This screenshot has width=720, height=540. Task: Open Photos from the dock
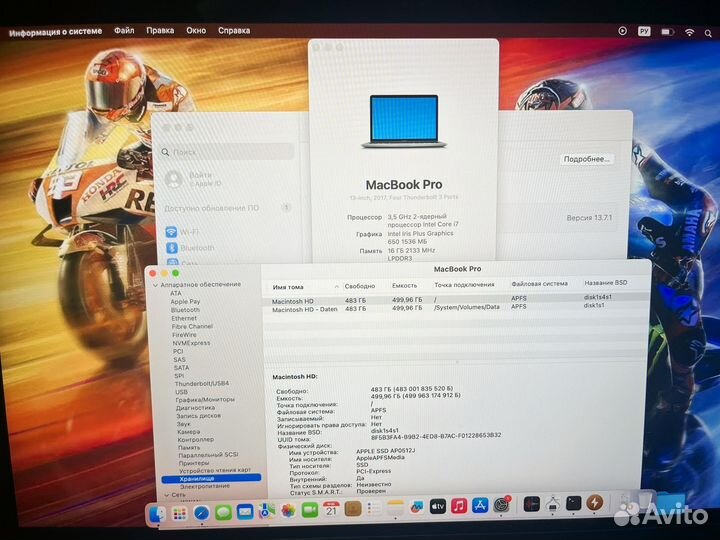[288, 510]
